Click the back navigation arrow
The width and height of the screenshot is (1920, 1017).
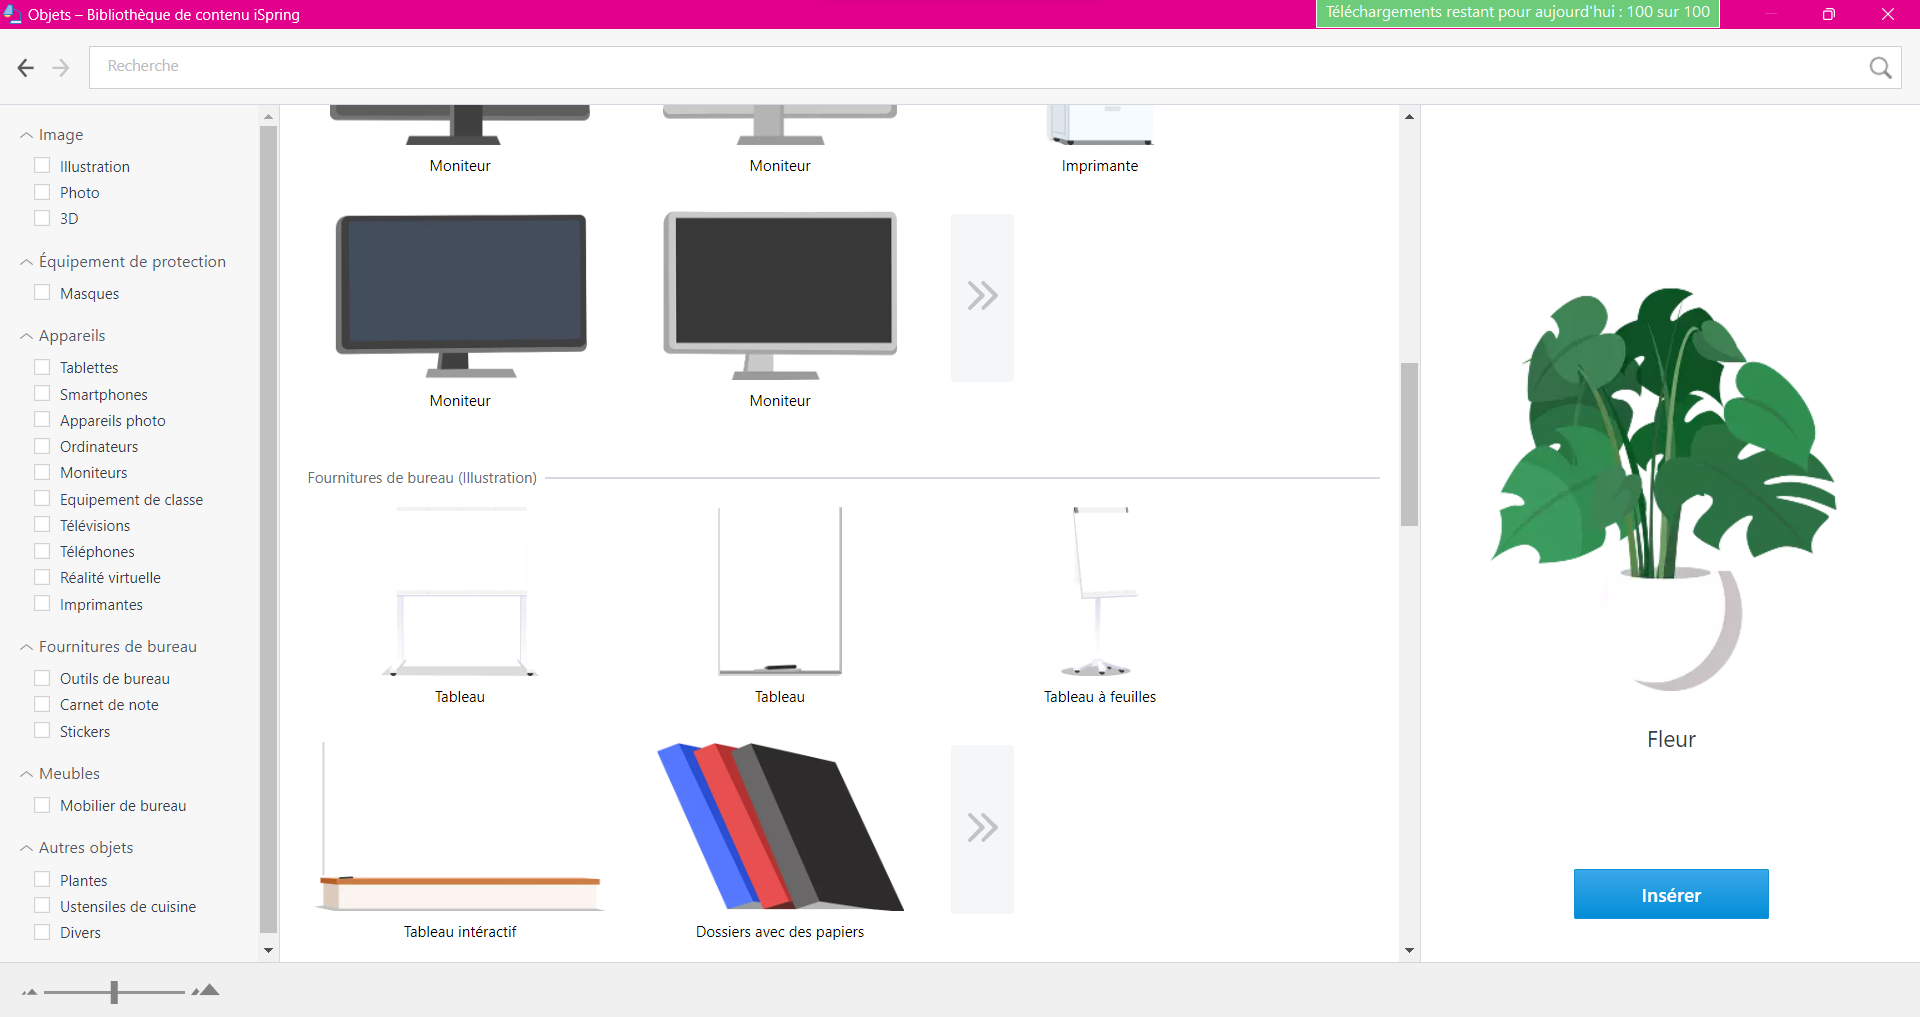pyautogui.click(x=26, y=67)
